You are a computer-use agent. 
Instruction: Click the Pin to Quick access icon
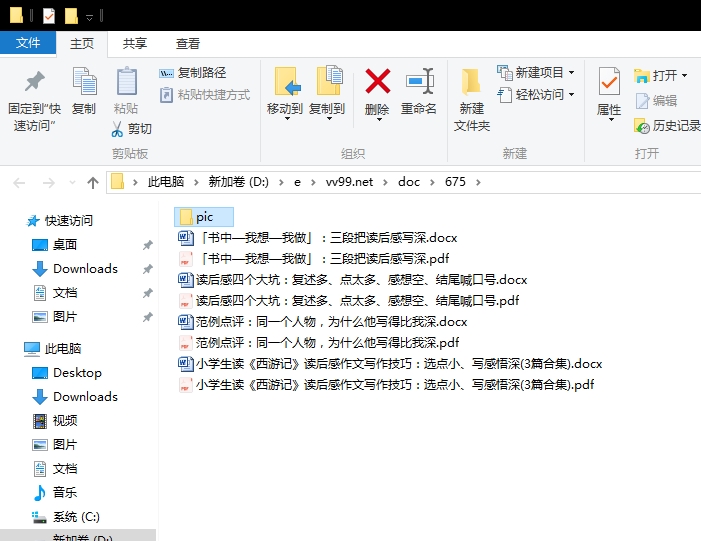point(34,81)
